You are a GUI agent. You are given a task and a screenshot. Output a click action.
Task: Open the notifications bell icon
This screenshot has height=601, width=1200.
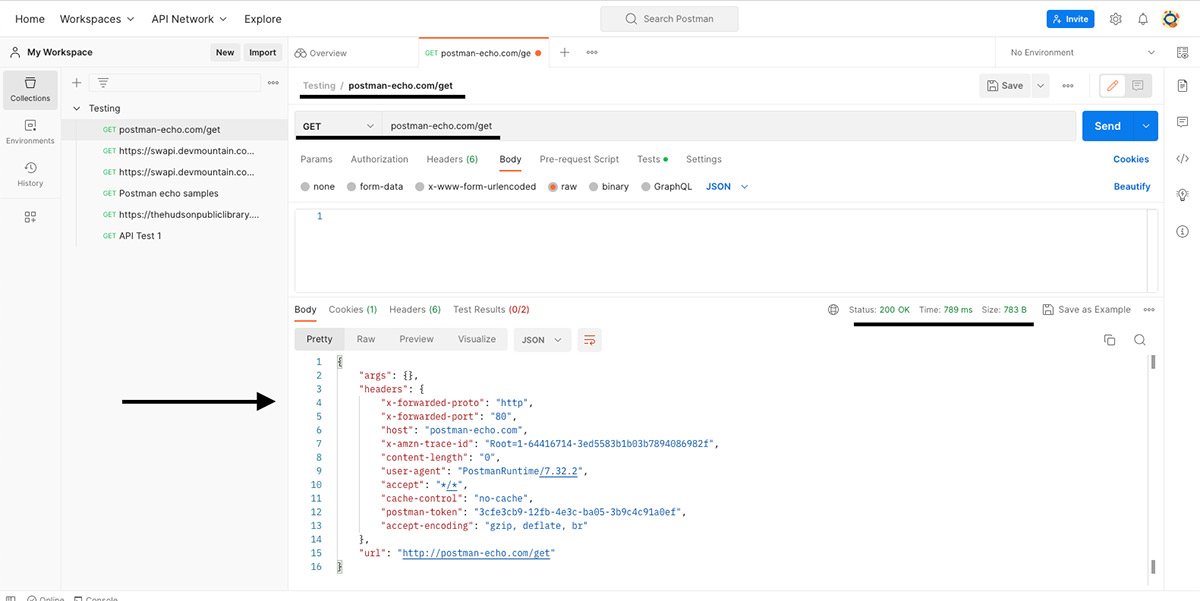pos(1143,19)
